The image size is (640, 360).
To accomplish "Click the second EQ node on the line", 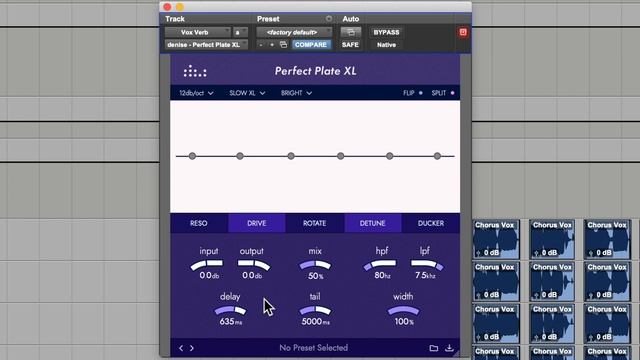I will click(240, 156).
